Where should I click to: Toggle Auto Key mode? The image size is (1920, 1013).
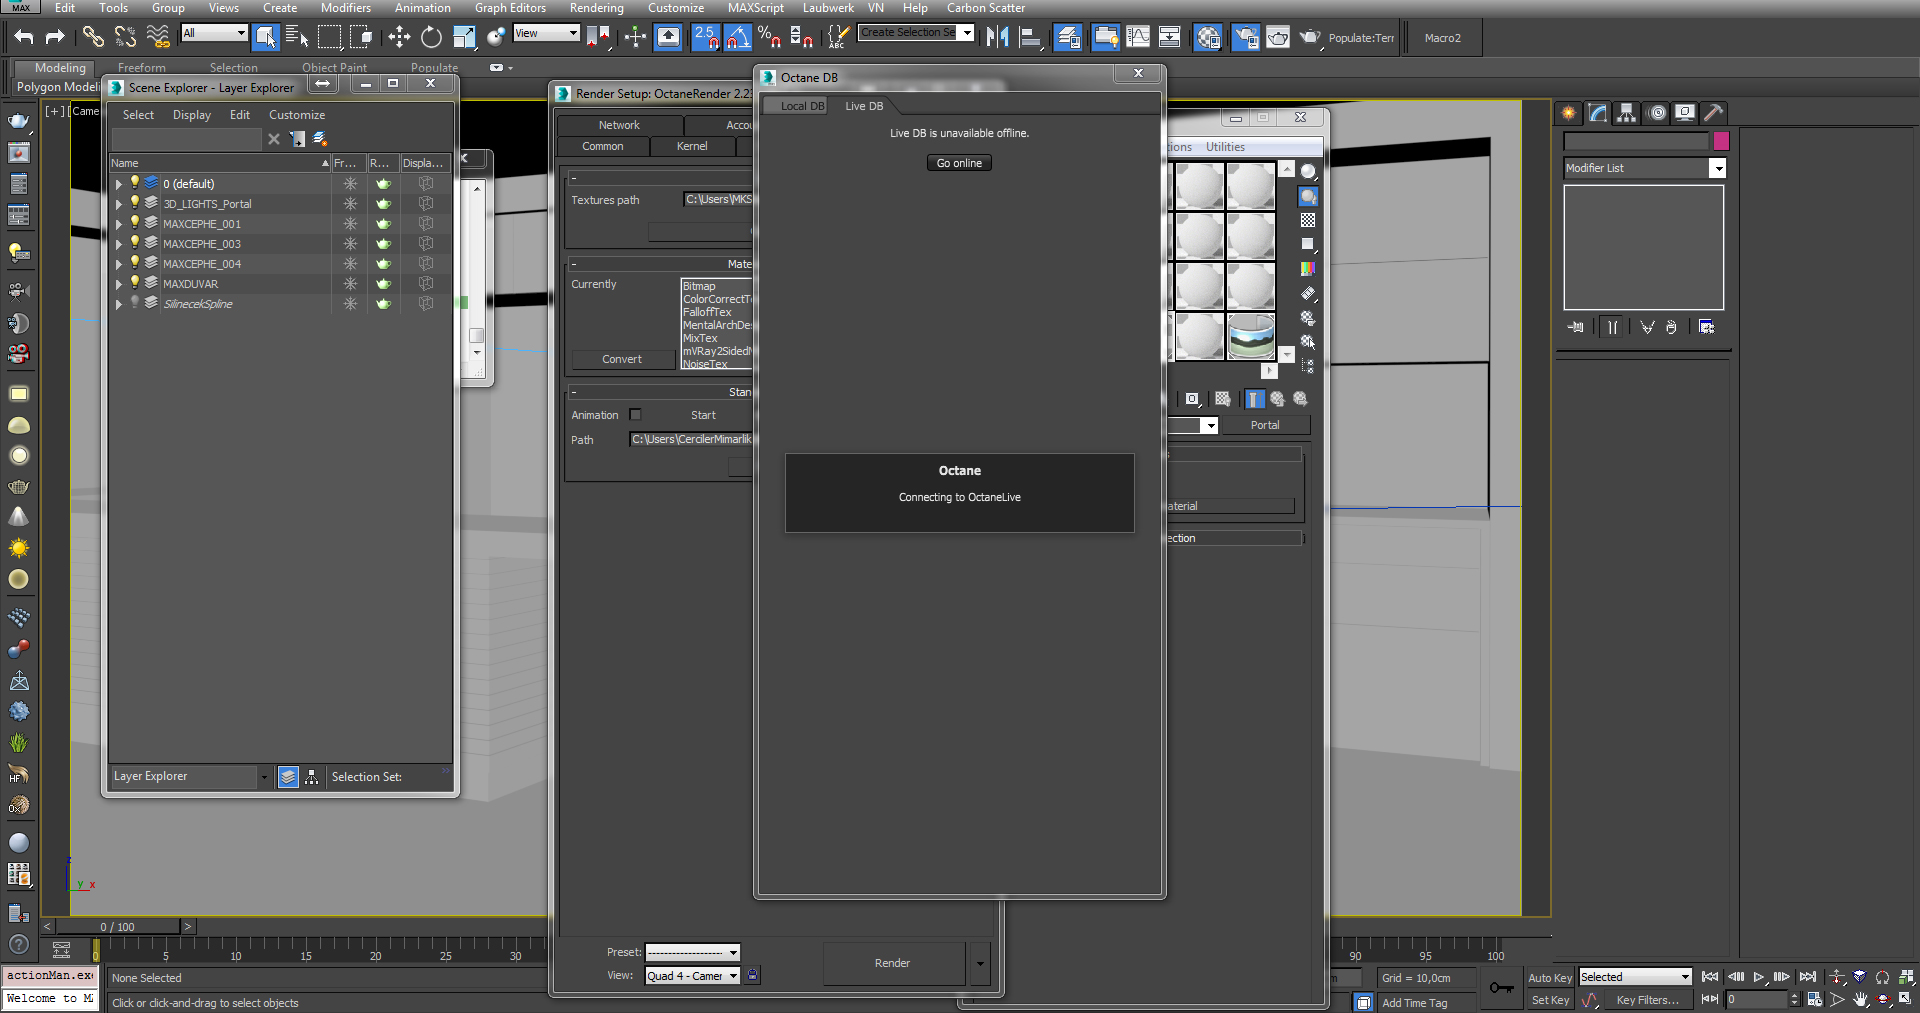point(1550,978)
